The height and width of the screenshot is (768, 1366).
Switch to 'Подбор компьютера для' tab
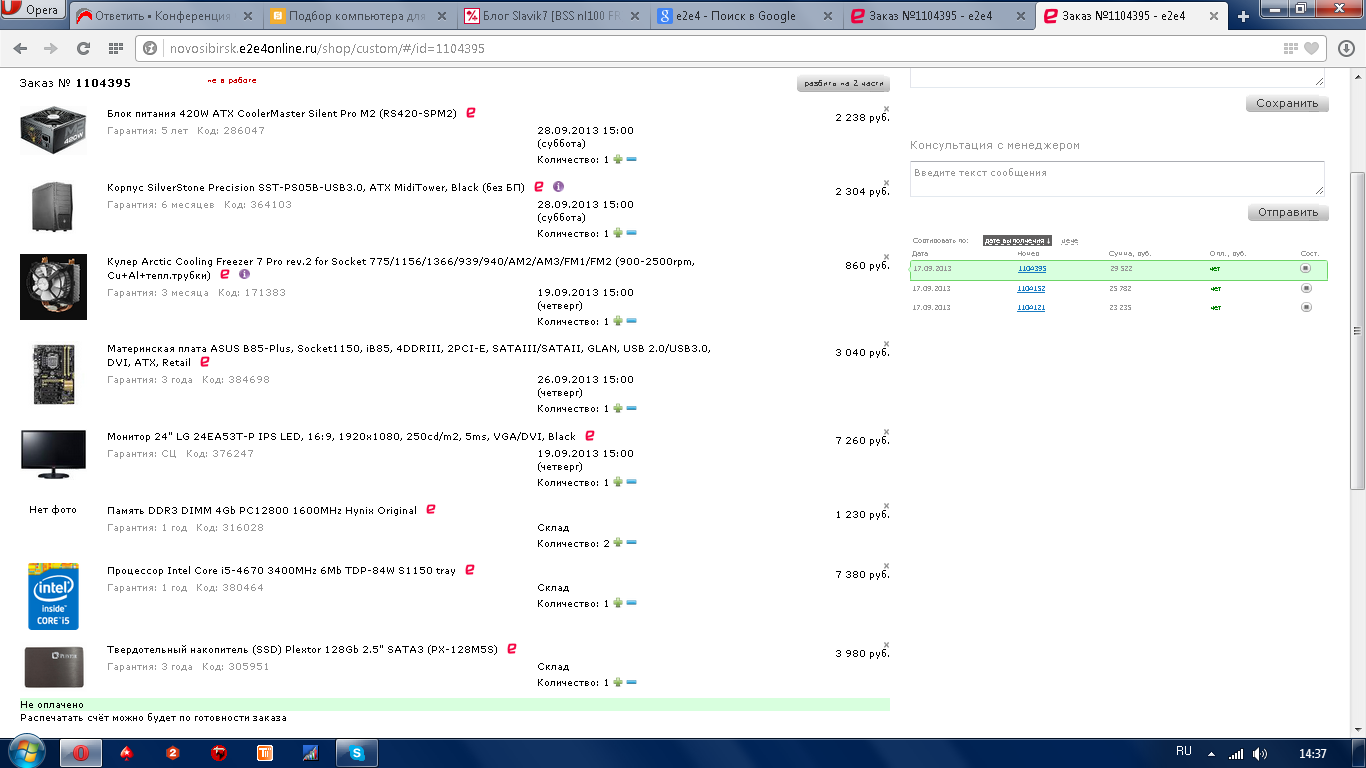click(x=360, y=16)
